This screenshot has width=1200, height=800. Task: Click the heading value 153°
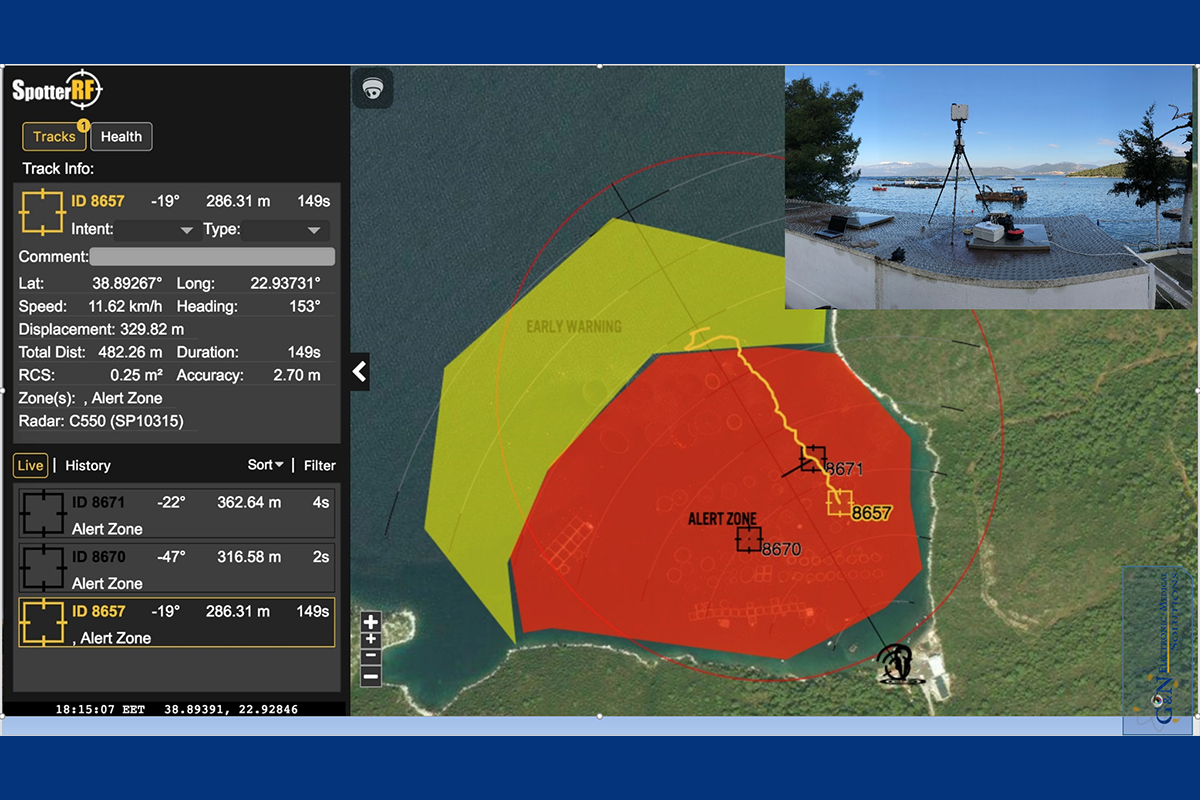pyautogui.click(x=305, y=307)
